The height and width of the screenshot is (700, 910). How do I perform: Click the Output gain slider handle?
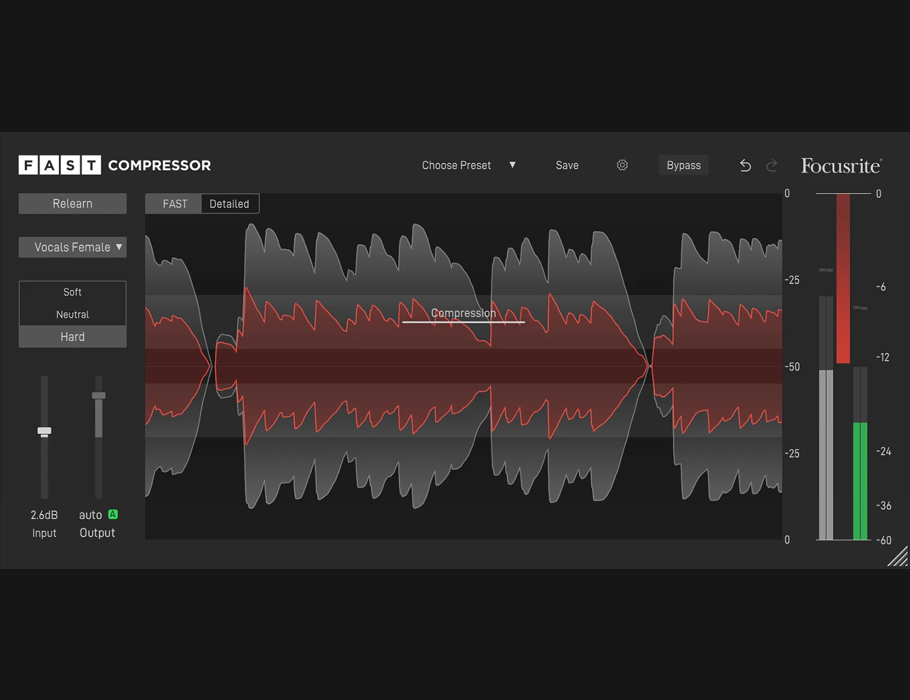[x=98, y=396]
